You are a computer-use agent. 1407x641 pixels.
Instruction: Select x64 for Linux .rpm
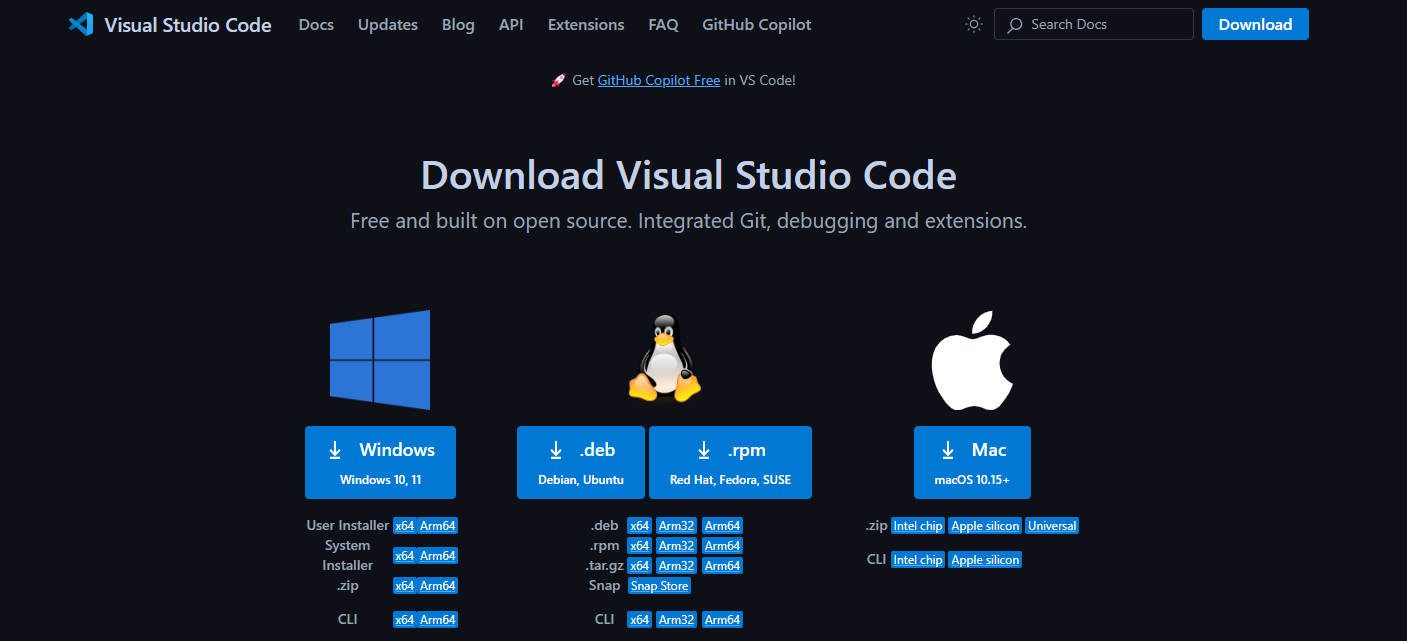pyautogui.click(x=639, y=546)
